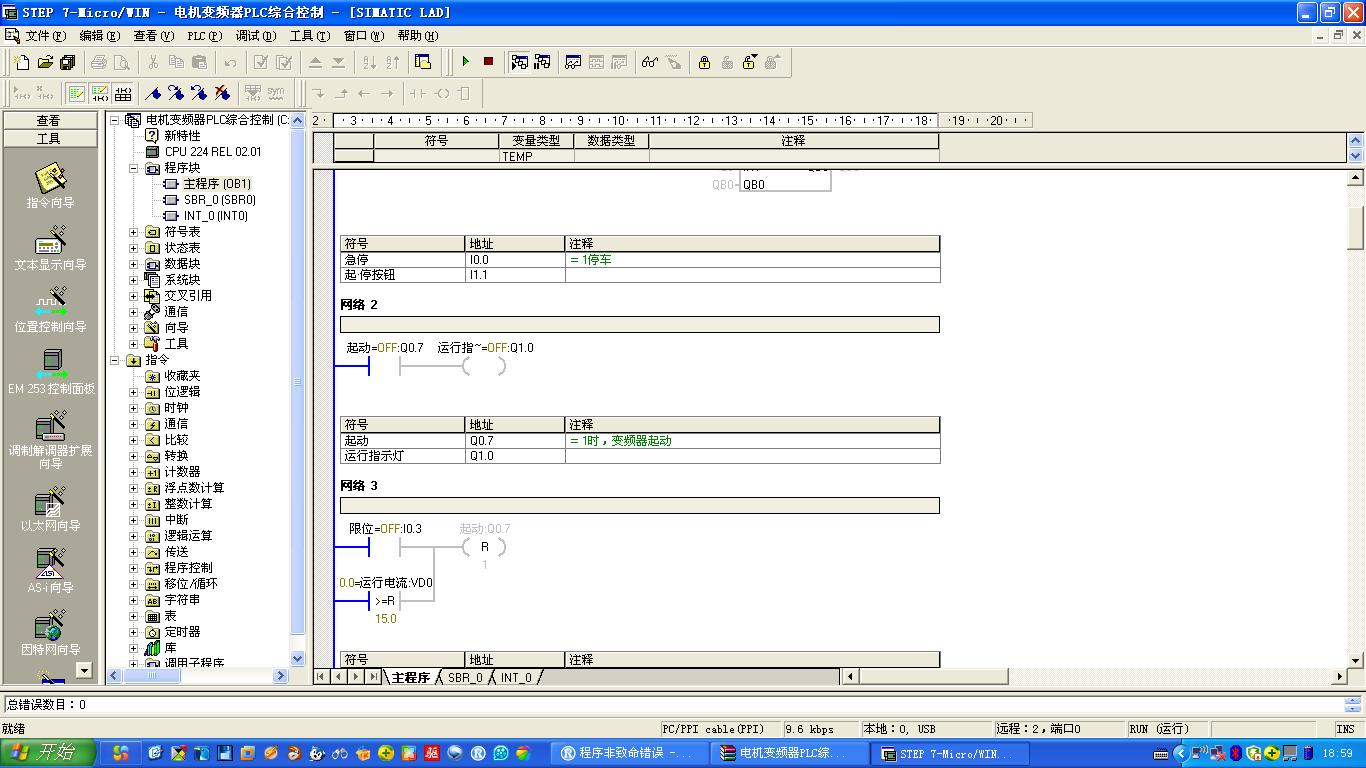
Task: Click the red Stop PLC button
Action: pyautogui.click(x=488, y=62)
